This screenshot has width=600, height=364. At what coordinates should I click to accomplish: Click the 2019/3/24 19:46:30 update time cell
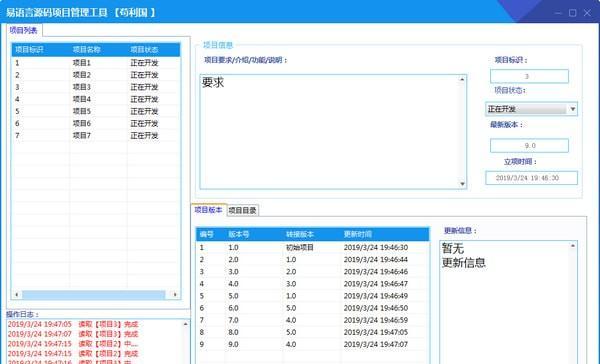pyautogui.click(x=376, y=248)
